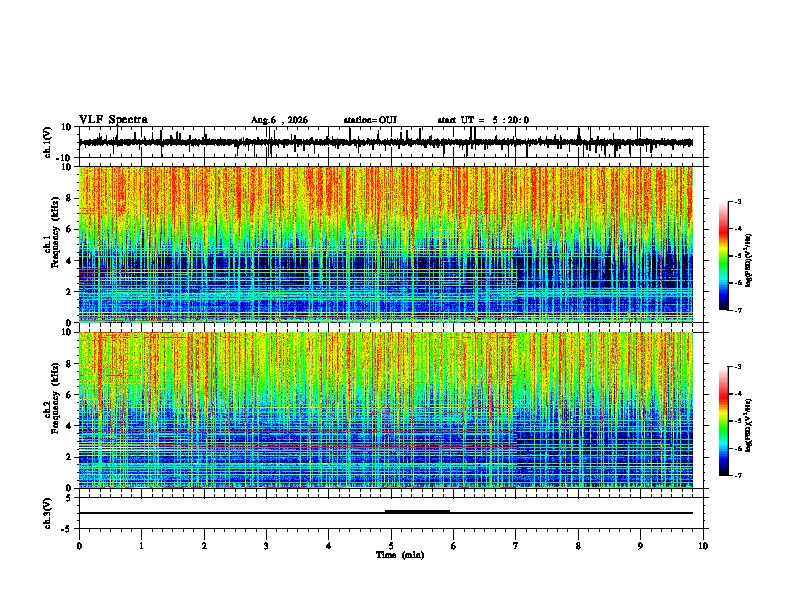
Task: Click the time axis tick label "3"
Action: point(266,546)
